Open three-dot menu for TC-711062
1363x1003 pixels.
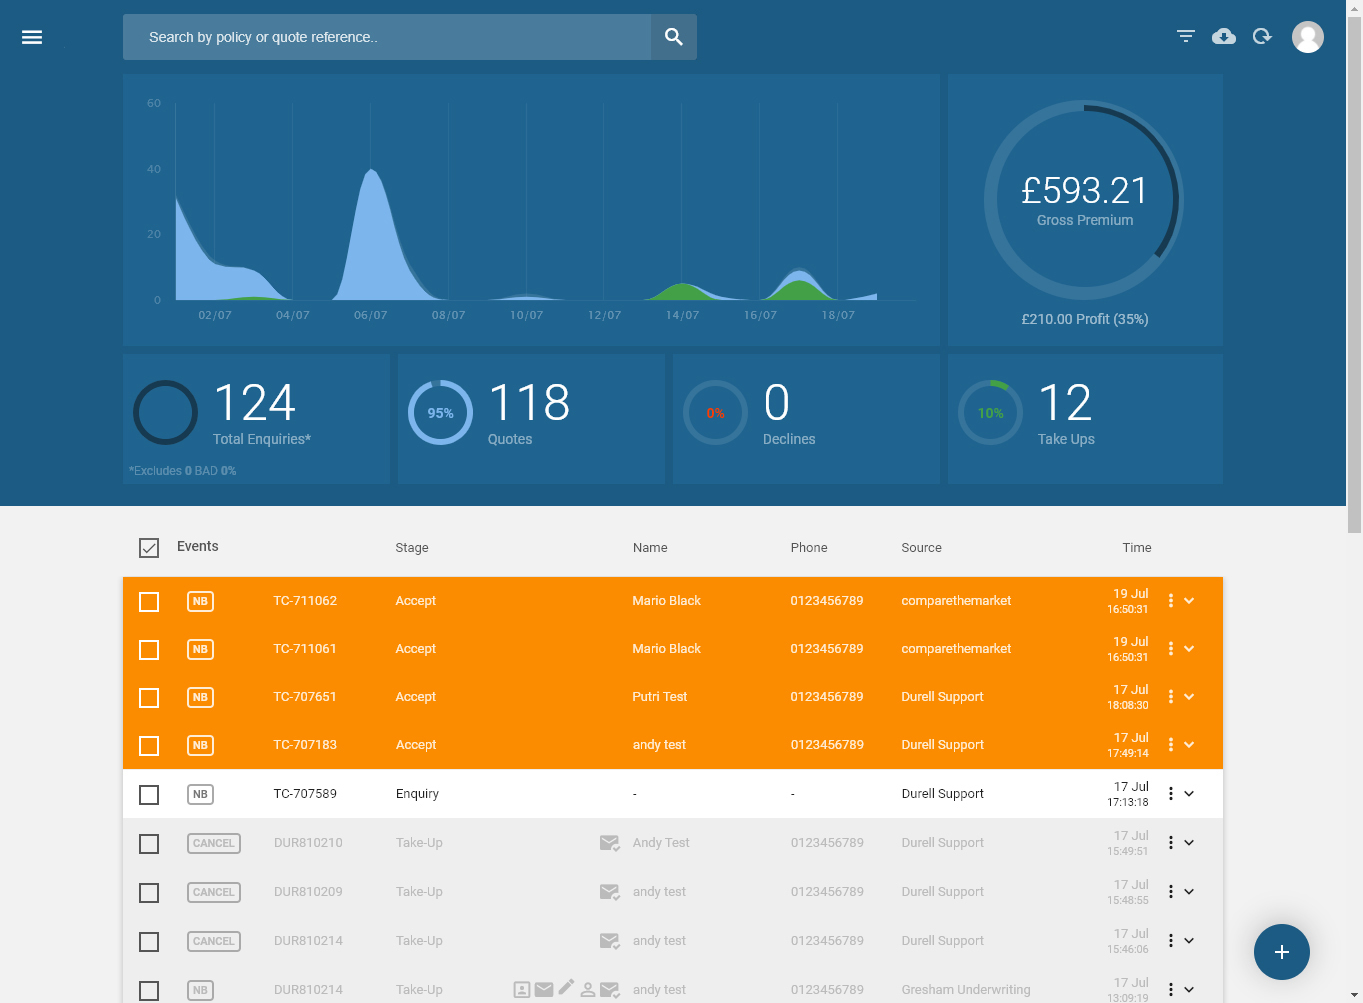[x=1171, y=601]
